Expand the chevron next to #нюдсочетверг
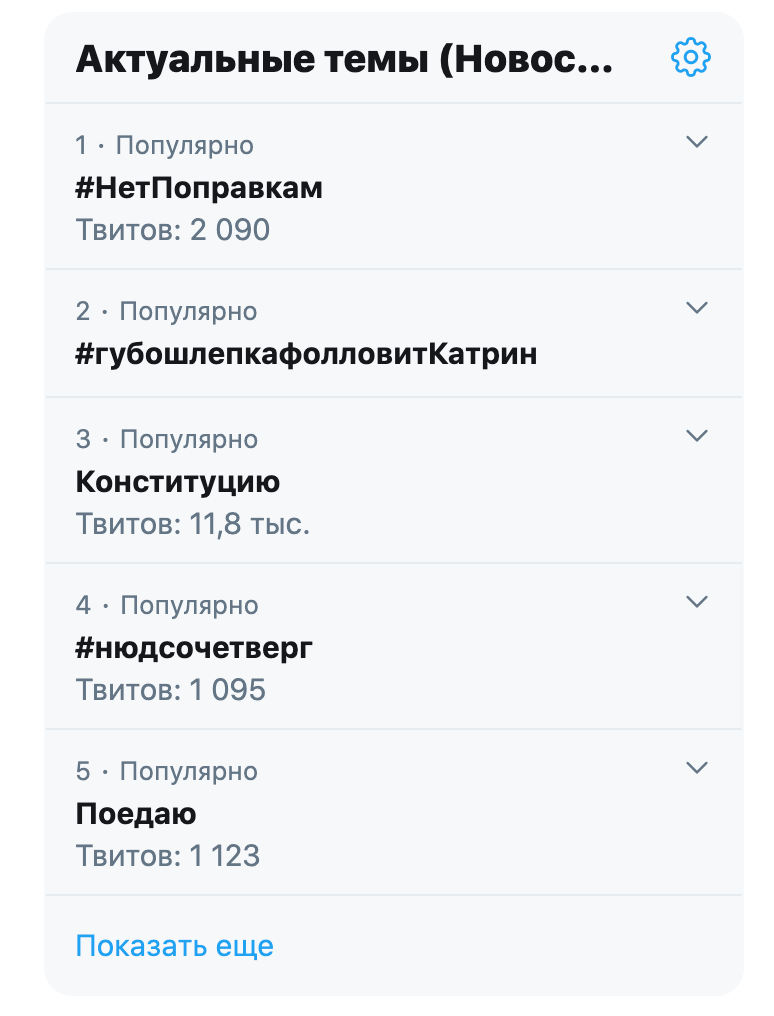Viewport: 774px width, 1016px height. coord(697,602)
